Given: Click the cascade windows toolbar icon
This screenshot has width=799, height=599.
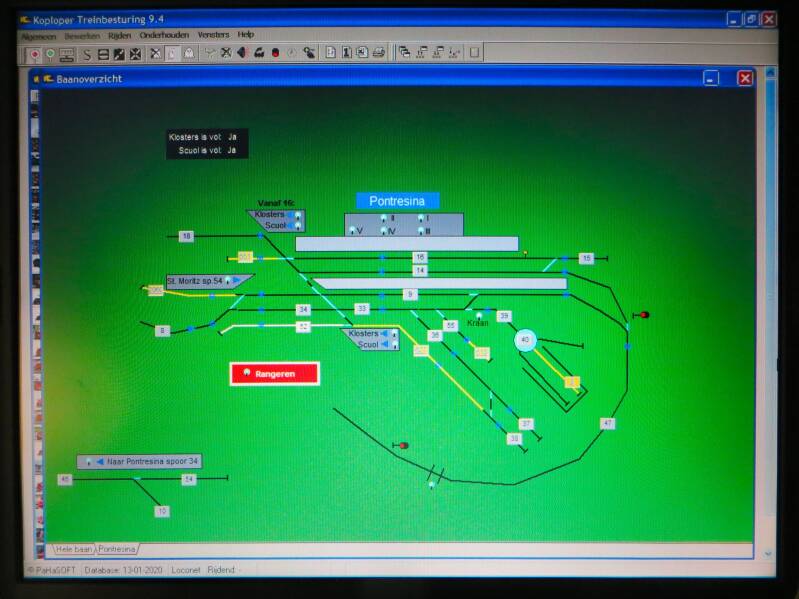Looking at the screenshot, I should tap(405, 52).
